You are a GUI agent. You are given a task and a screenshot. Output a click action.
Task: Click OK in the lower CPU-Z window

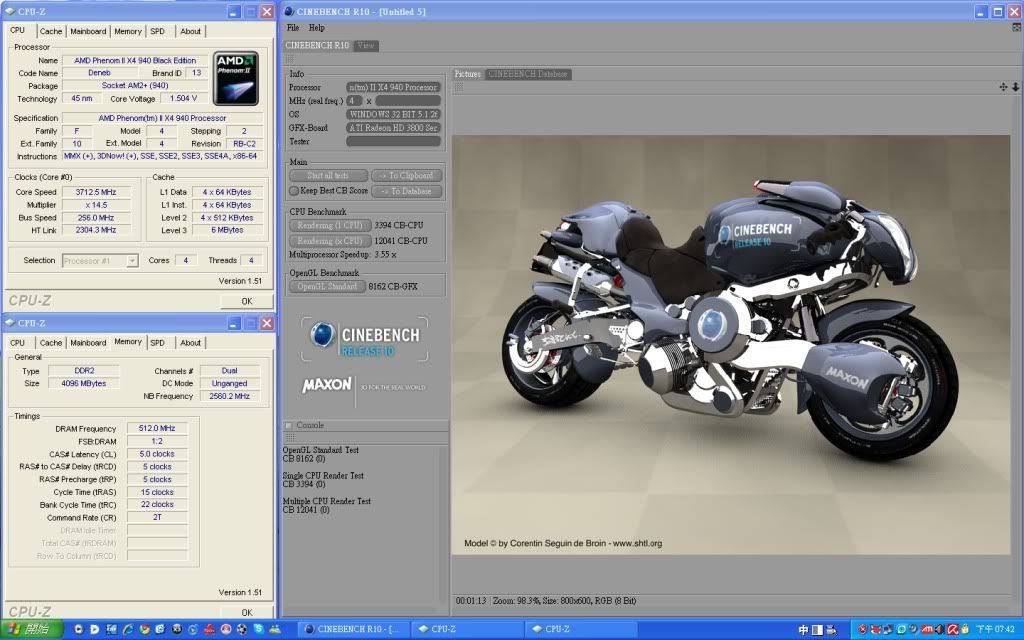(x=246, y=613)
